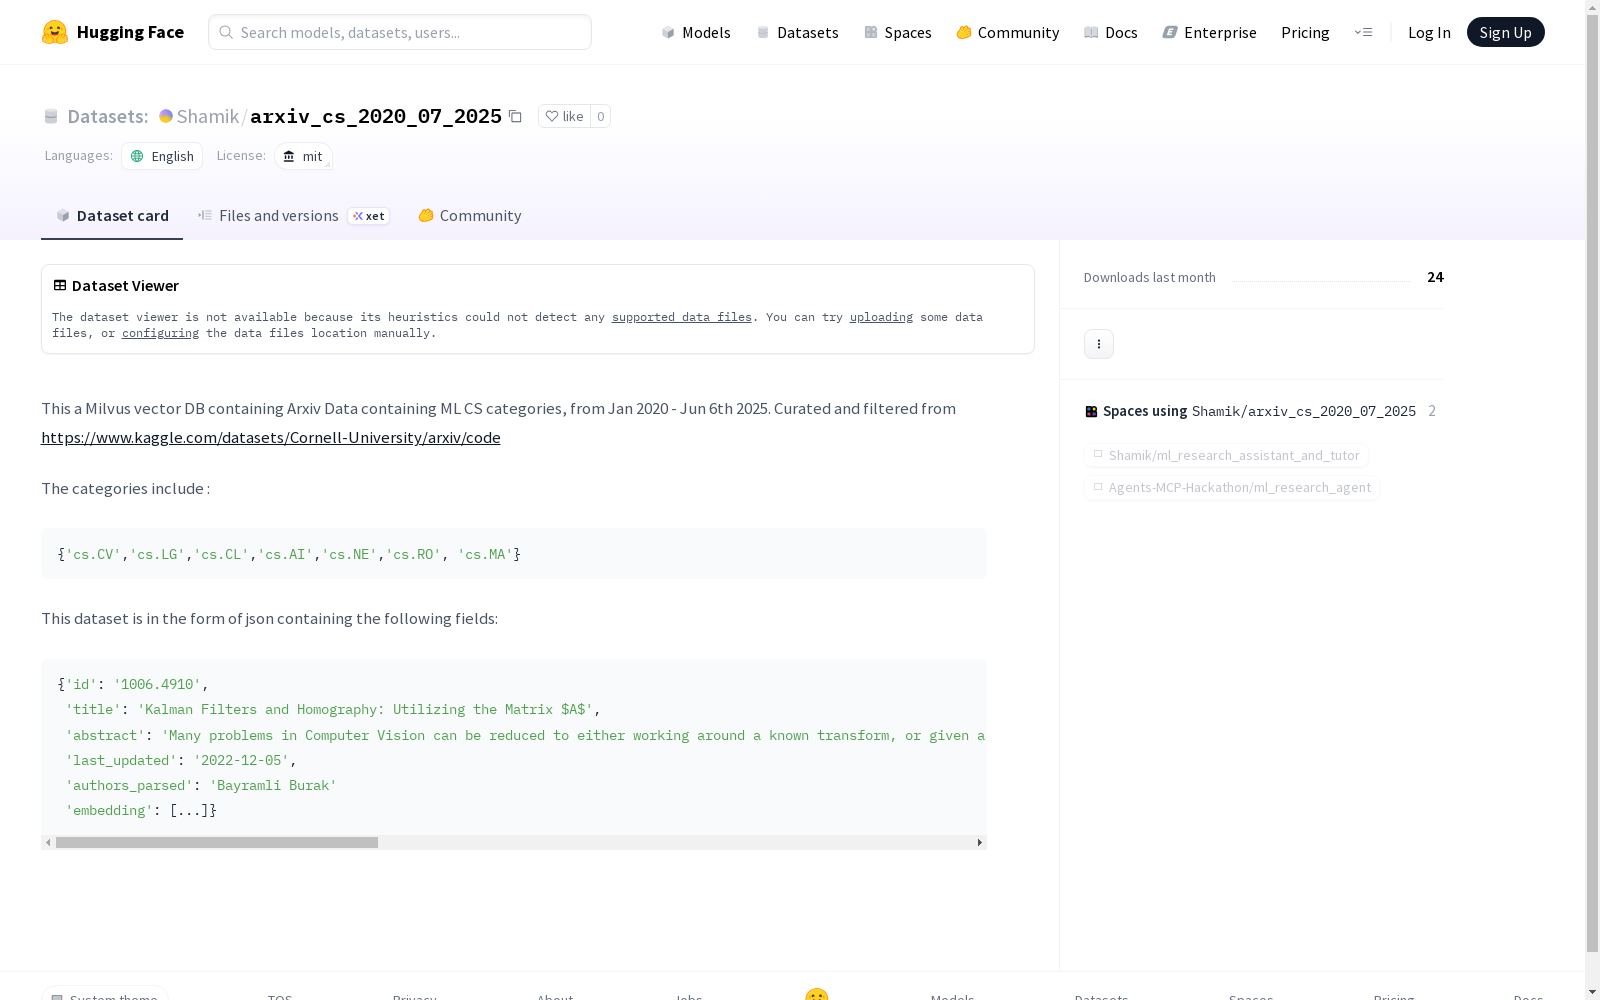Open Community in the top navigation
The image size is (1600, 1000).
coord(1008,32)
